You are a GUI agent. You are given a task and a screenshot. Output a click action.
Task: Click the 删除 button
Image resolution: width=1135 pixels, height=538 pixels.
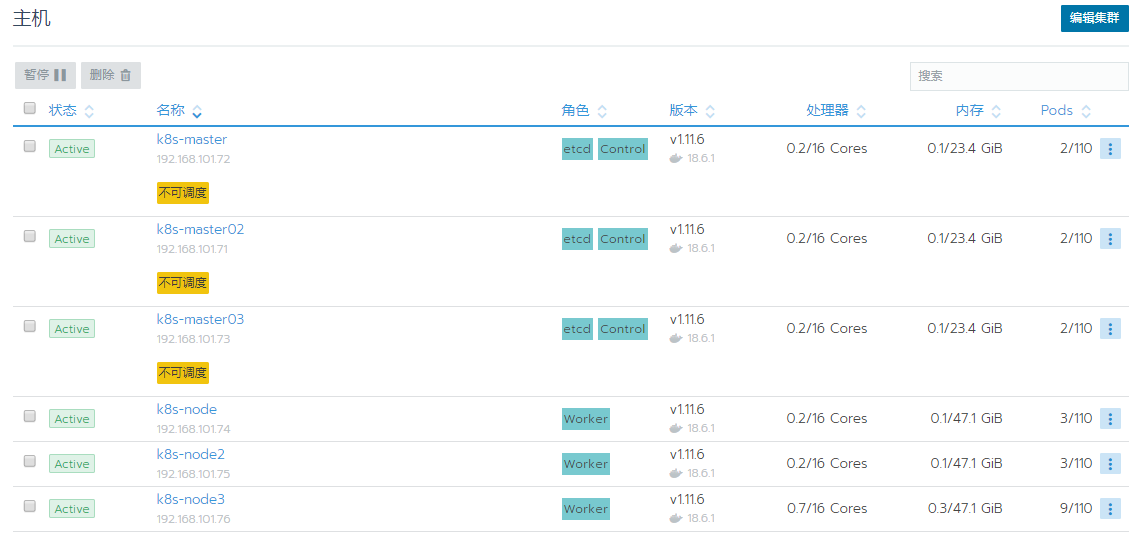(x=111, y=75)
